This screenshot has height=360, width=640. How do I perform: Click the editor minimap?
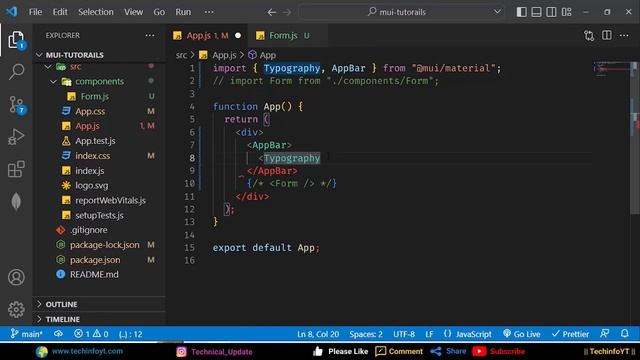[x=611, y=70]
